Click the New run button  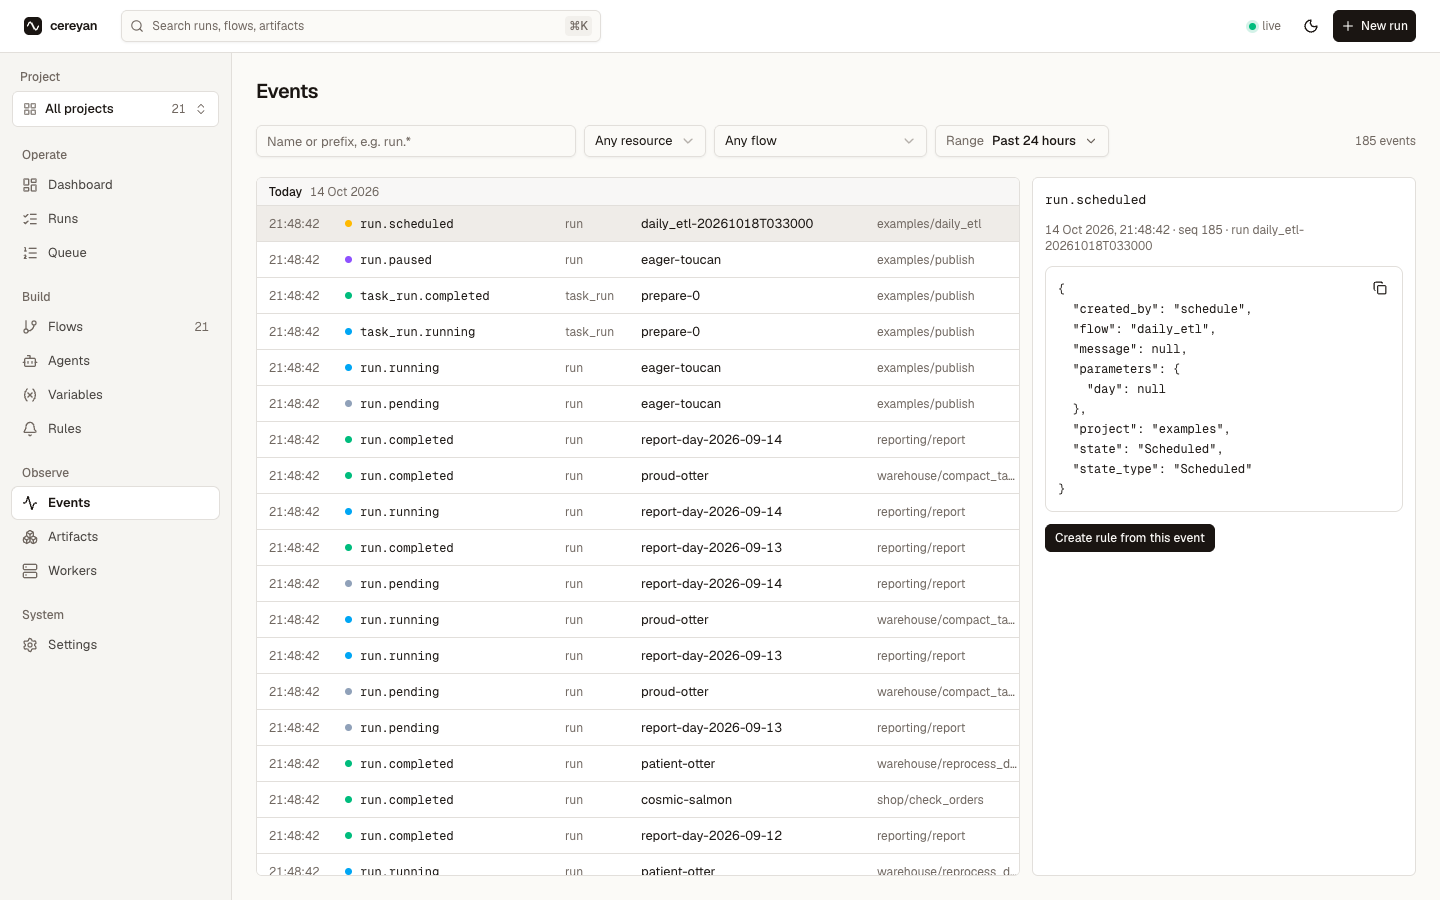[1374, 26]
